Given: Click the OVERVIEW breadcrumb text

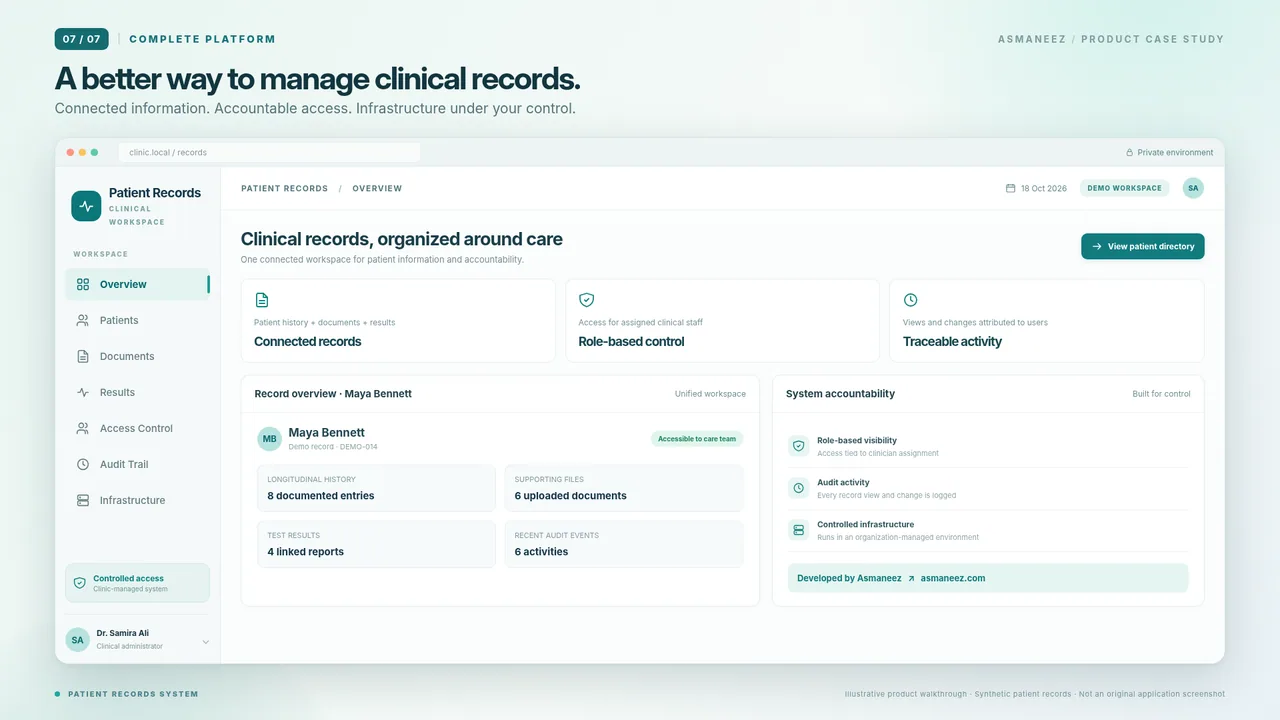Looking at the screenshot, I should pos(377,188).
